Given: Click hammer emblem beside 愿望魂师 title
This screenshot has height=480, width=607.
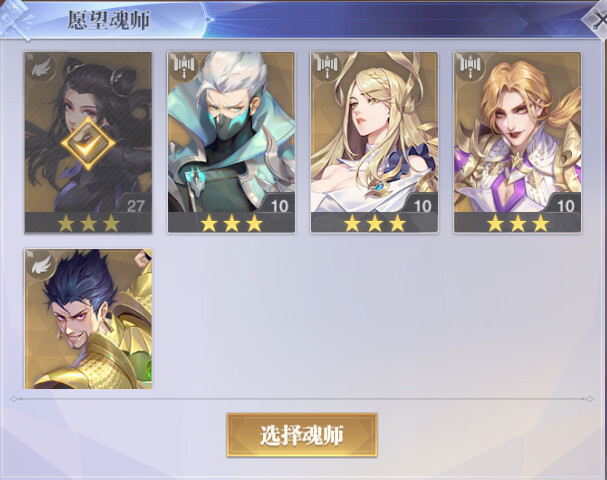Looking at the screenshot, I should (x=15, y=20).
